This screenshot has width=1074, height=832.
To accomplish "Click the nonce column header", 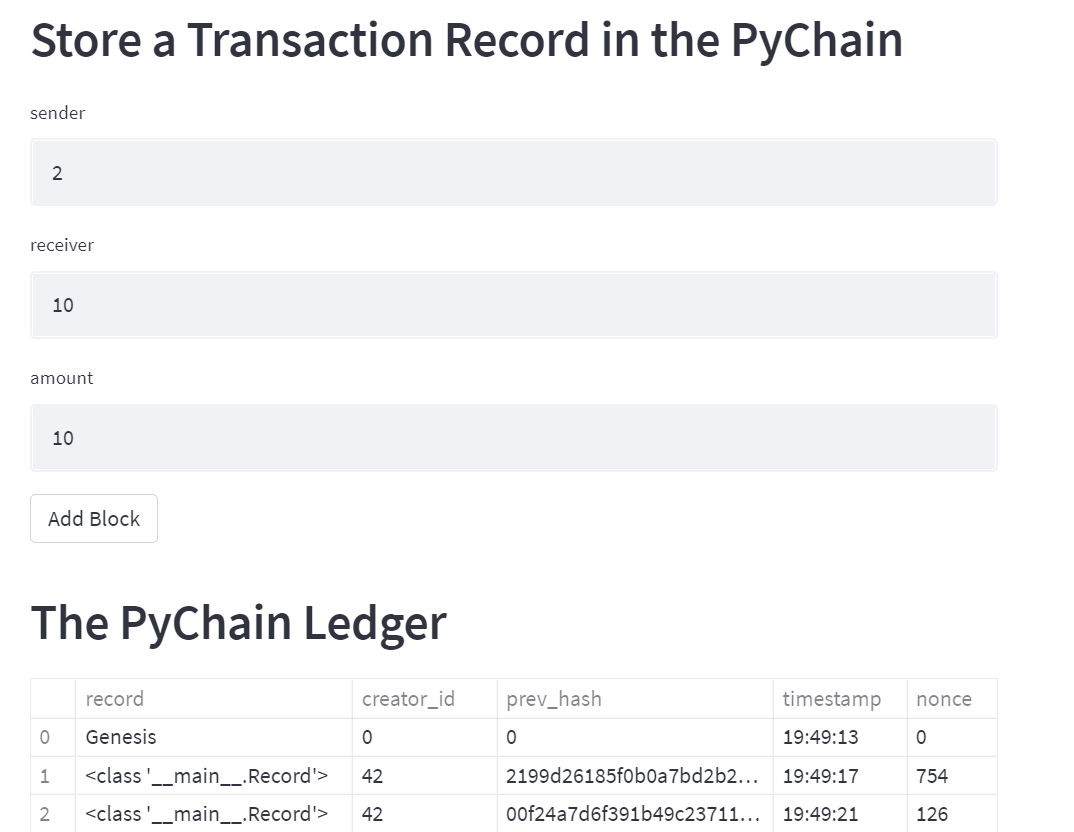I will 943,698.
